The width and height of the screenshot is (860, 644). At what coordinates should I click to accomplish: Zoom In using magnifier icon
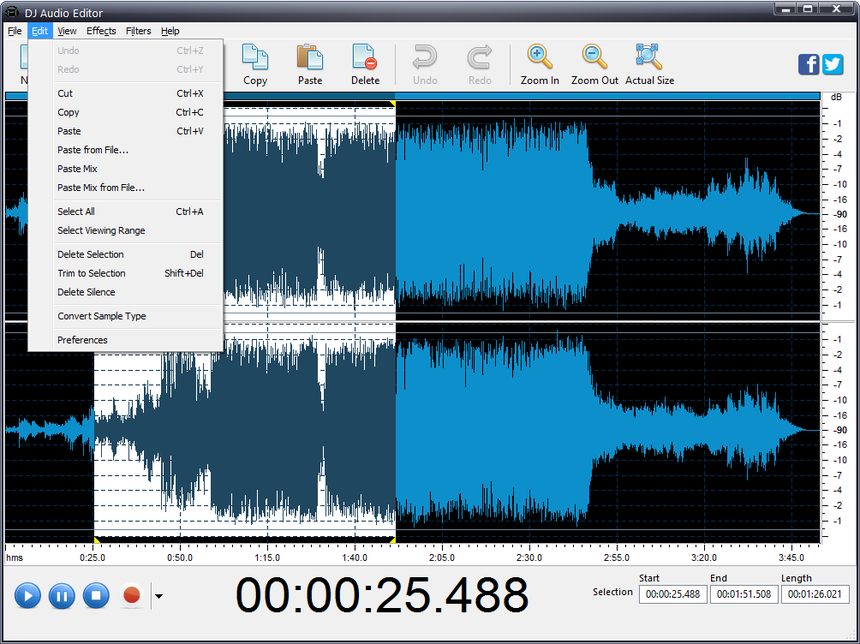click(x=540, y=57)
